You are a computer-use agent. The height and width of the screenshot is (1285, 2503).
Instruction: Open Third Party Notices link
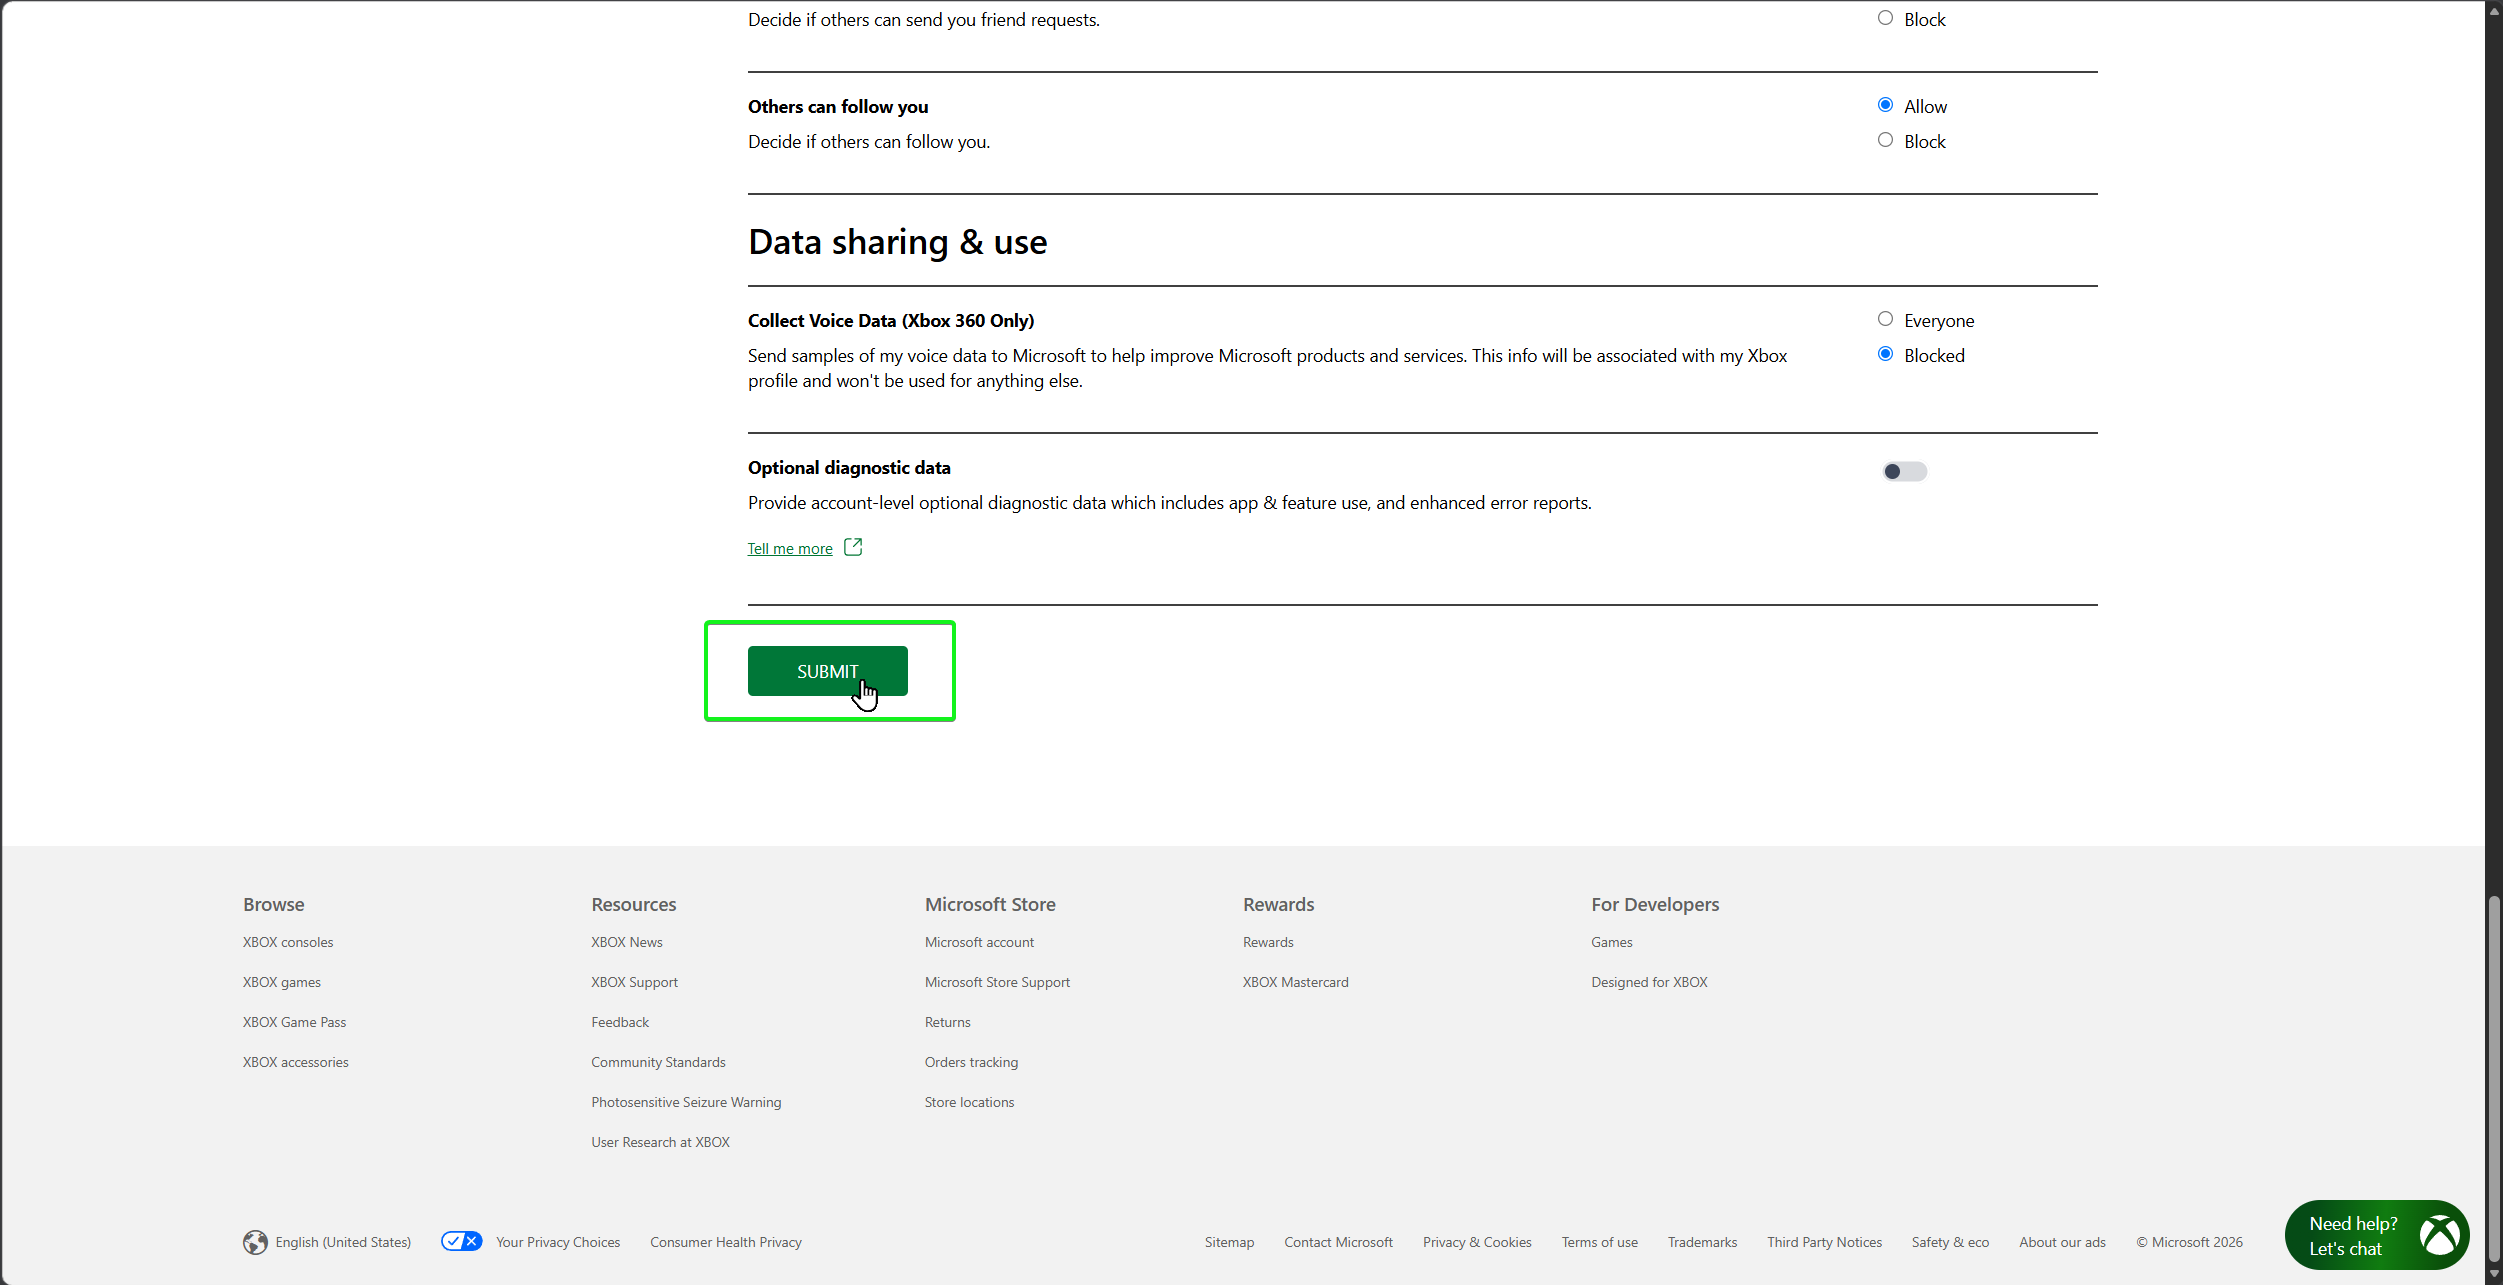1824,1242
